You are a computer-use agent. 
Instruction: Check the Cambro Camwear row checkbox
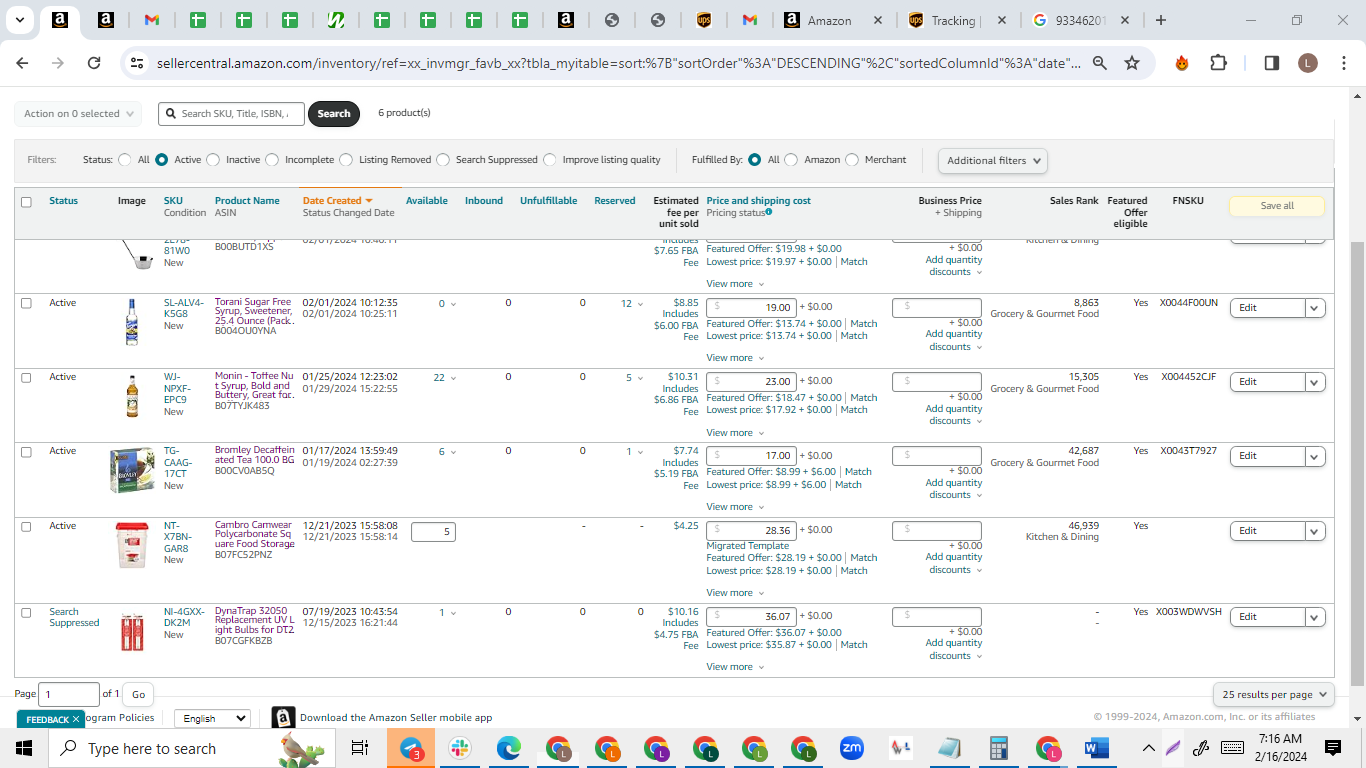point(26,527)
